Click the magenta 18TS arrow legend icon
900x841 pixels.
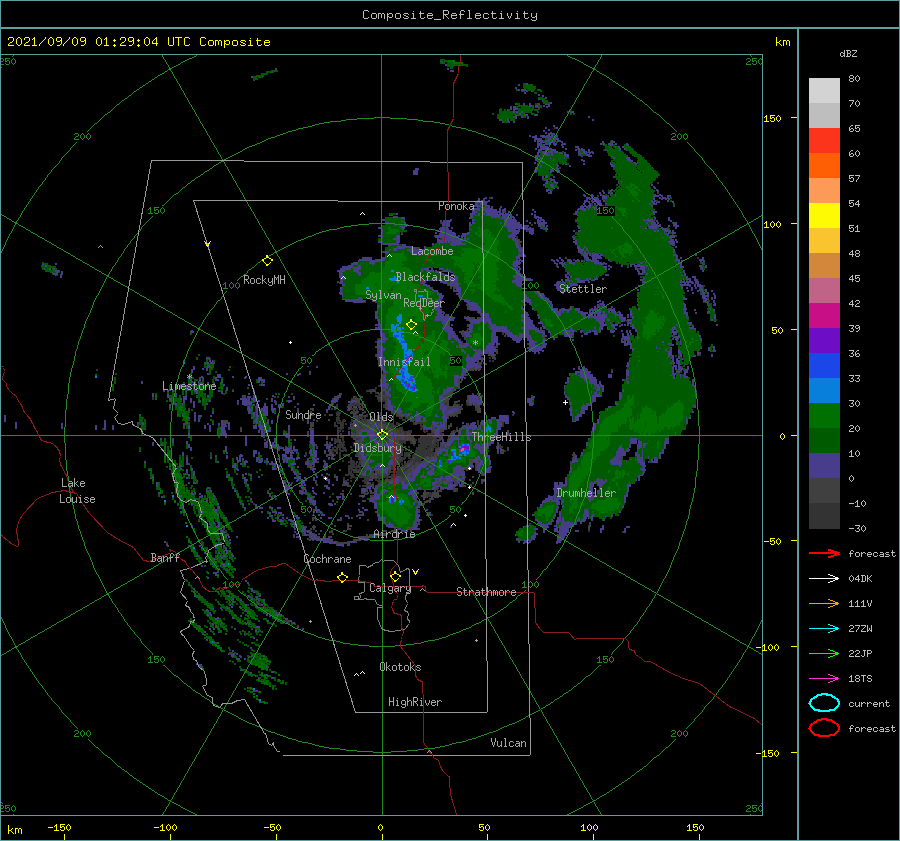point(824,678)
